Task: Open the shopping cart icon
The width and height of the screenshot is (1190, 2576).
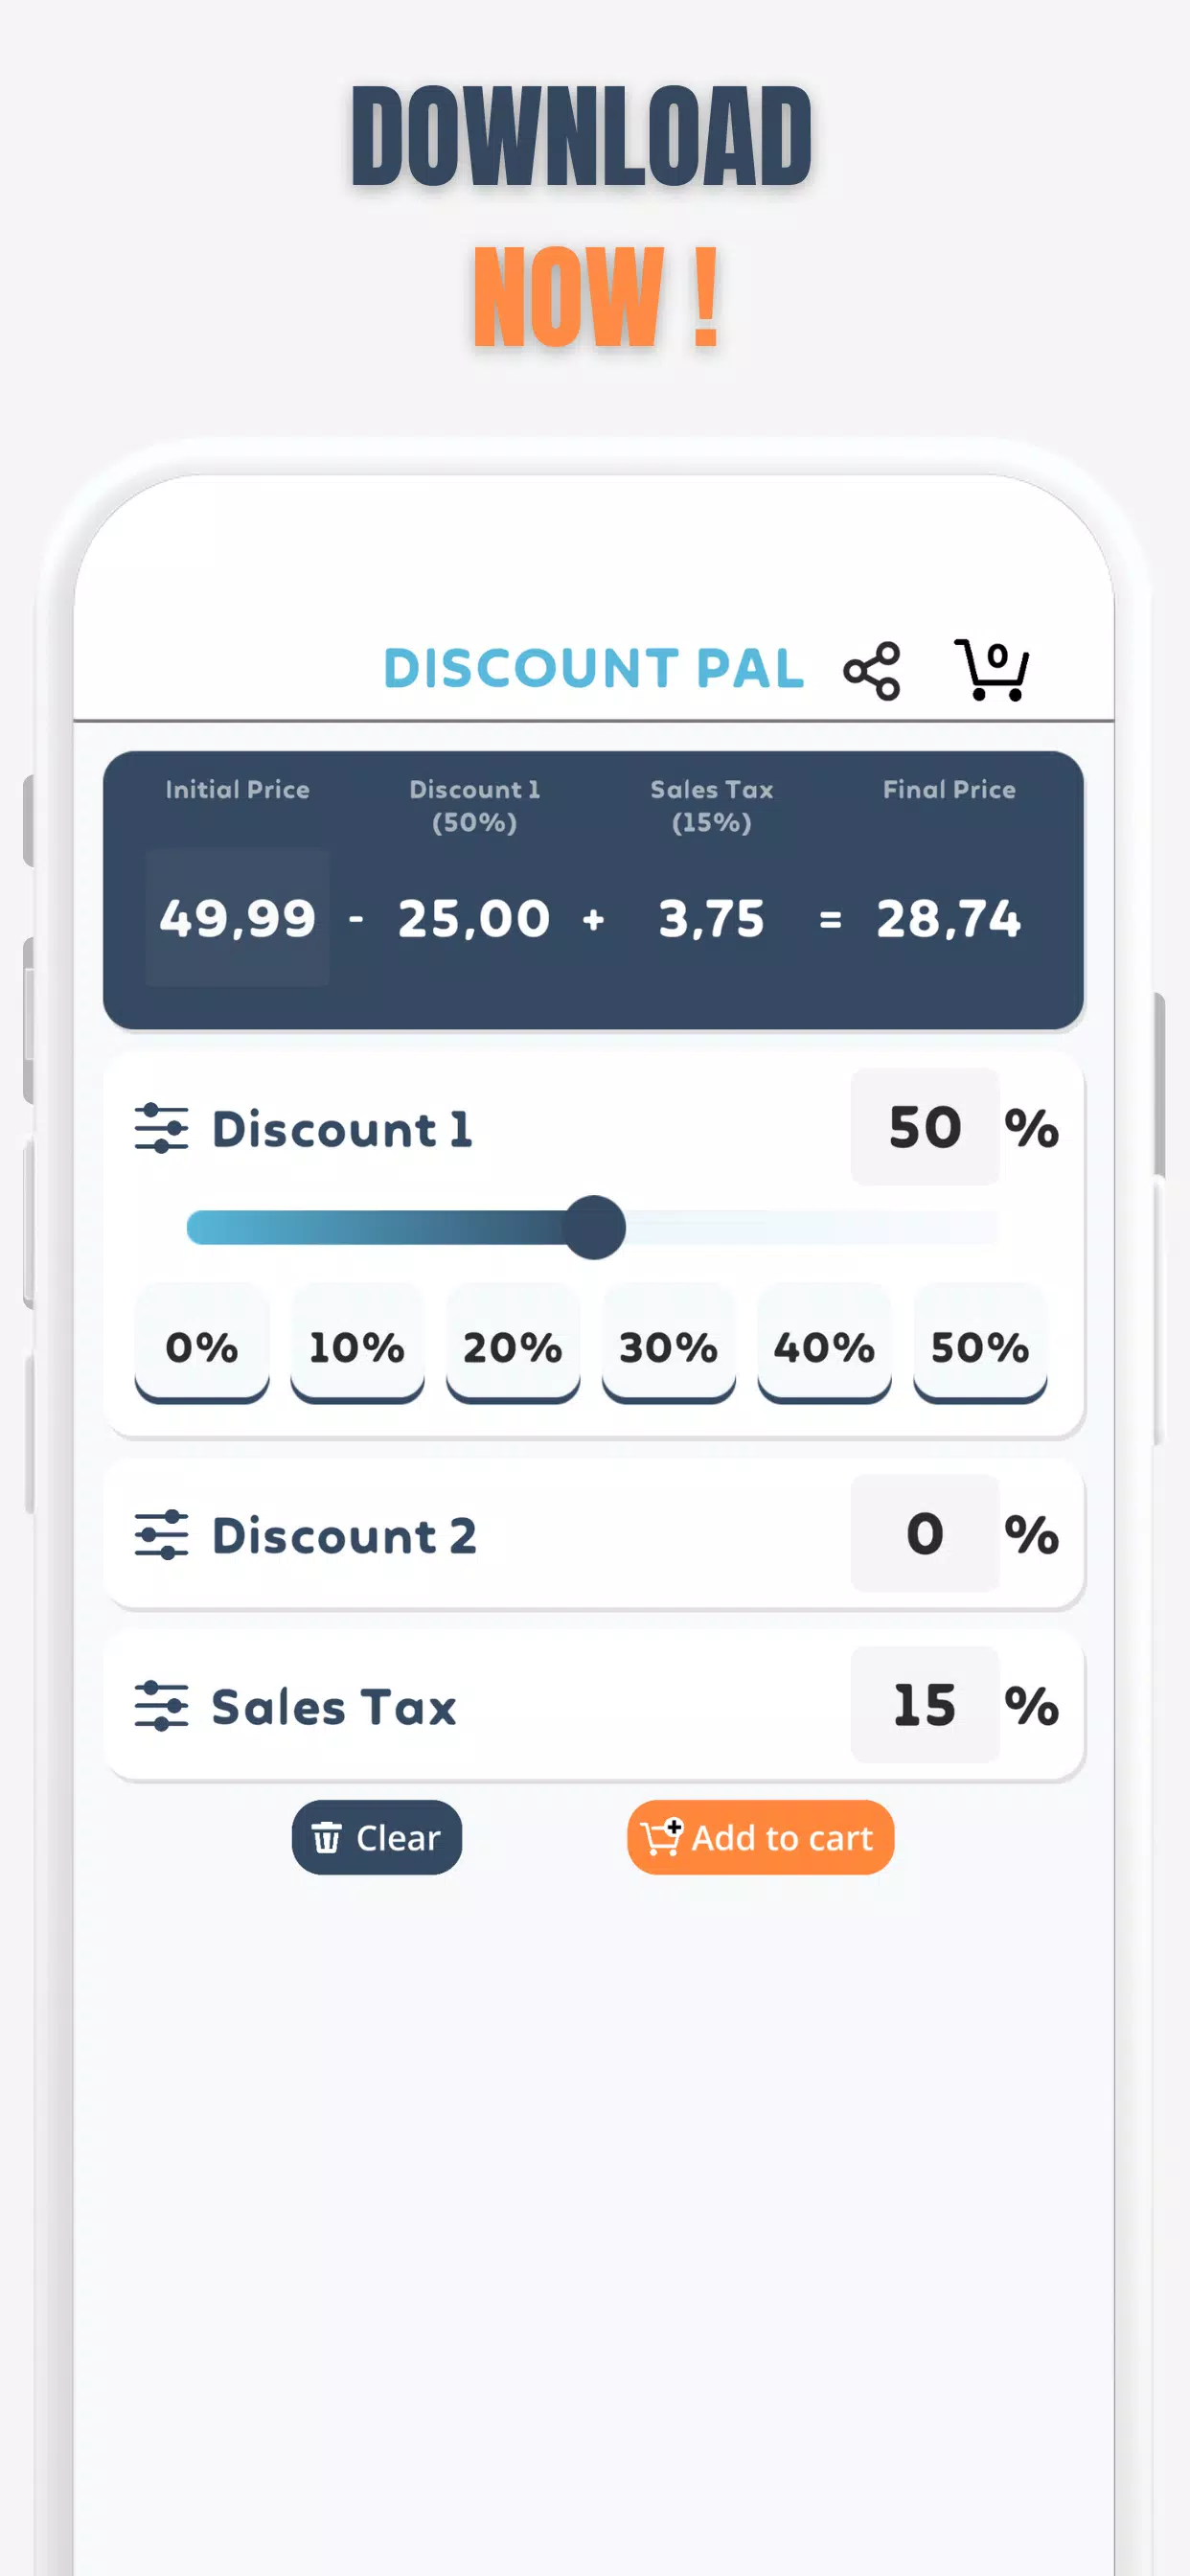Action: (991, 670)
